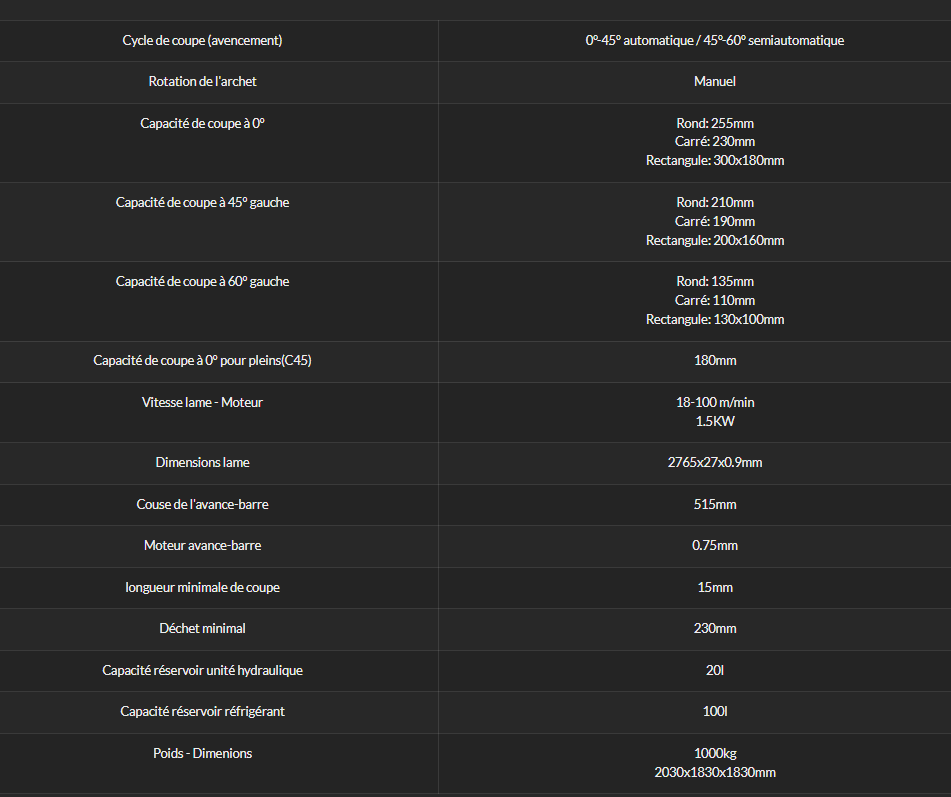Click the 'Manuel' value cell
The width and height of the screenshot is (951, 797).
click(714, 81)
